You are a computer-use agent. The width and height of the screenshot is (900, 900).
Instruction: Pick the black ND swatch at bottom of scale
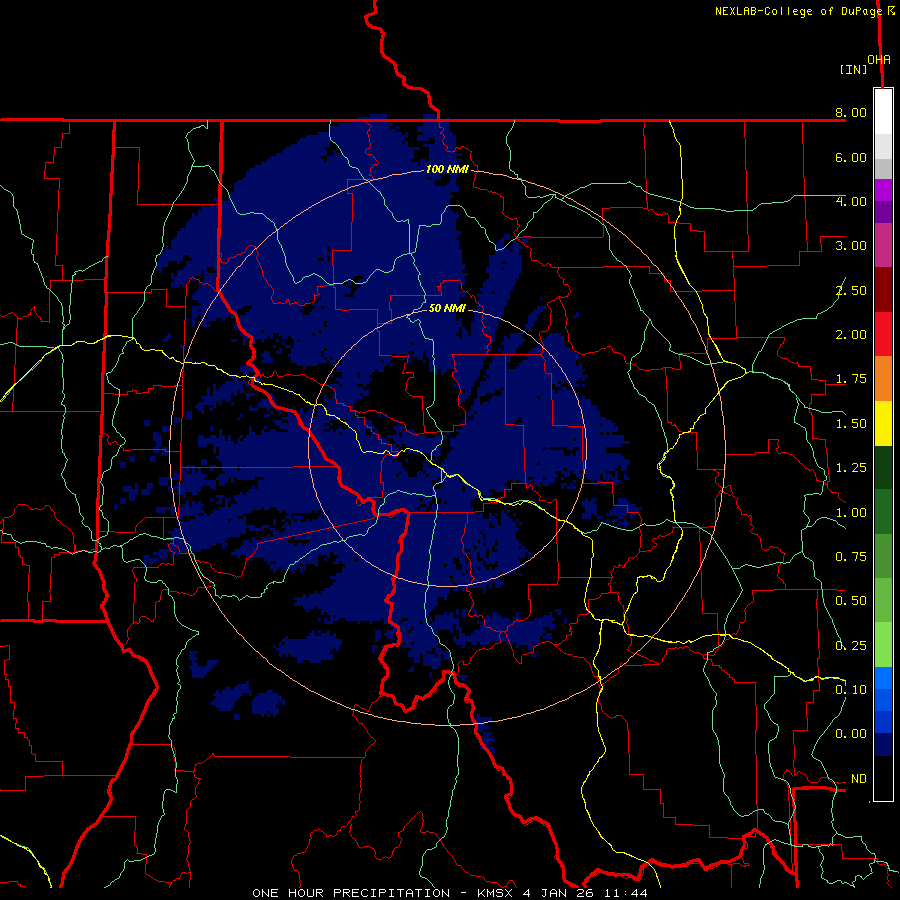tap(883, 778)
